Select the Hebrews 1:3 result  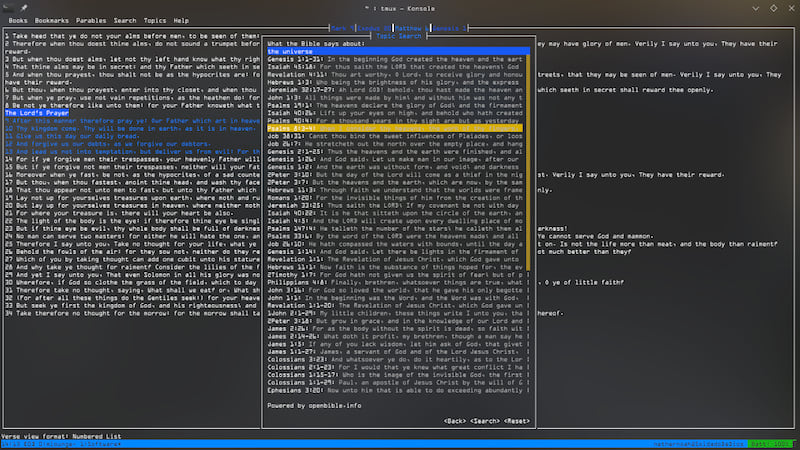click(x=395, y=82)
